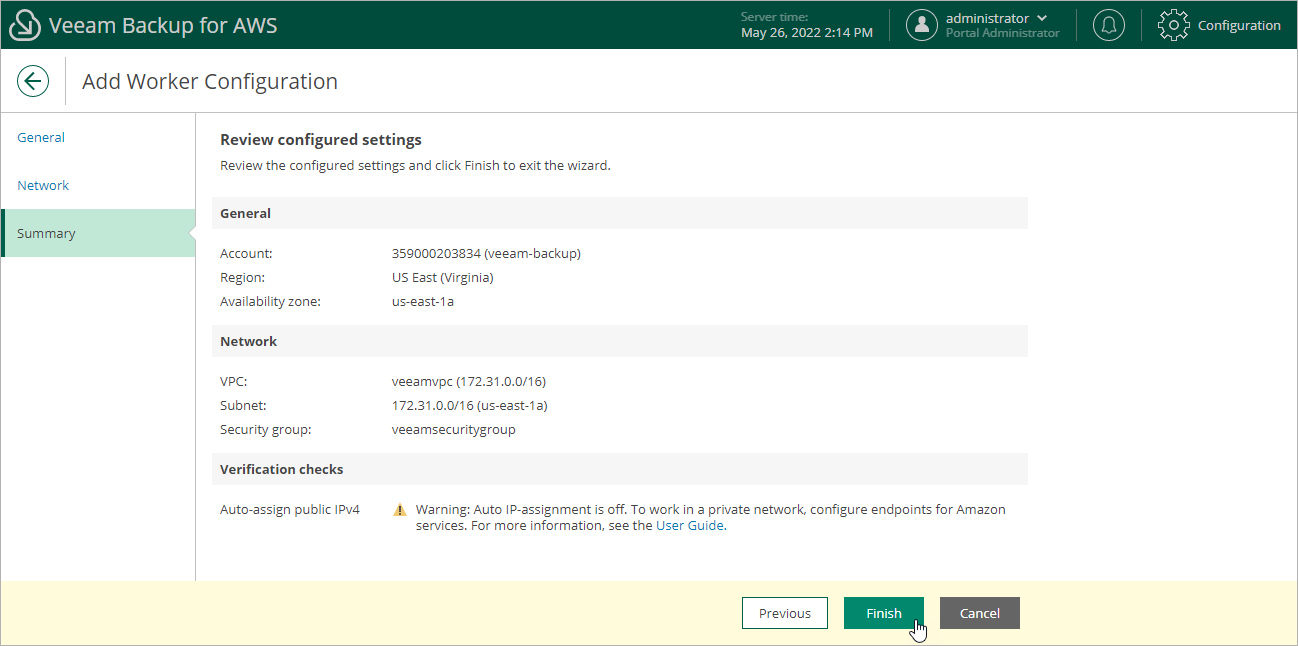1298x646 pixels.
Task: Switch to the Network step
Action: click(x=43, y=185)
